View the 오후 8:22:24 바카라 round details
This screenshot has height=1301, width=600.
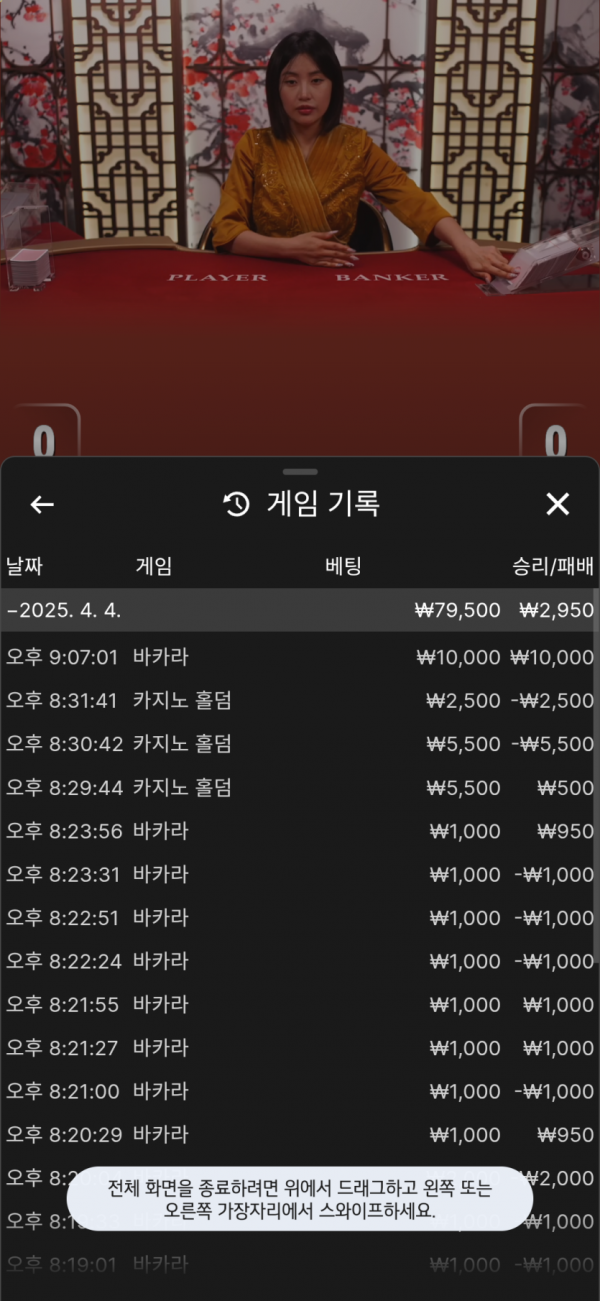(300, 961)
